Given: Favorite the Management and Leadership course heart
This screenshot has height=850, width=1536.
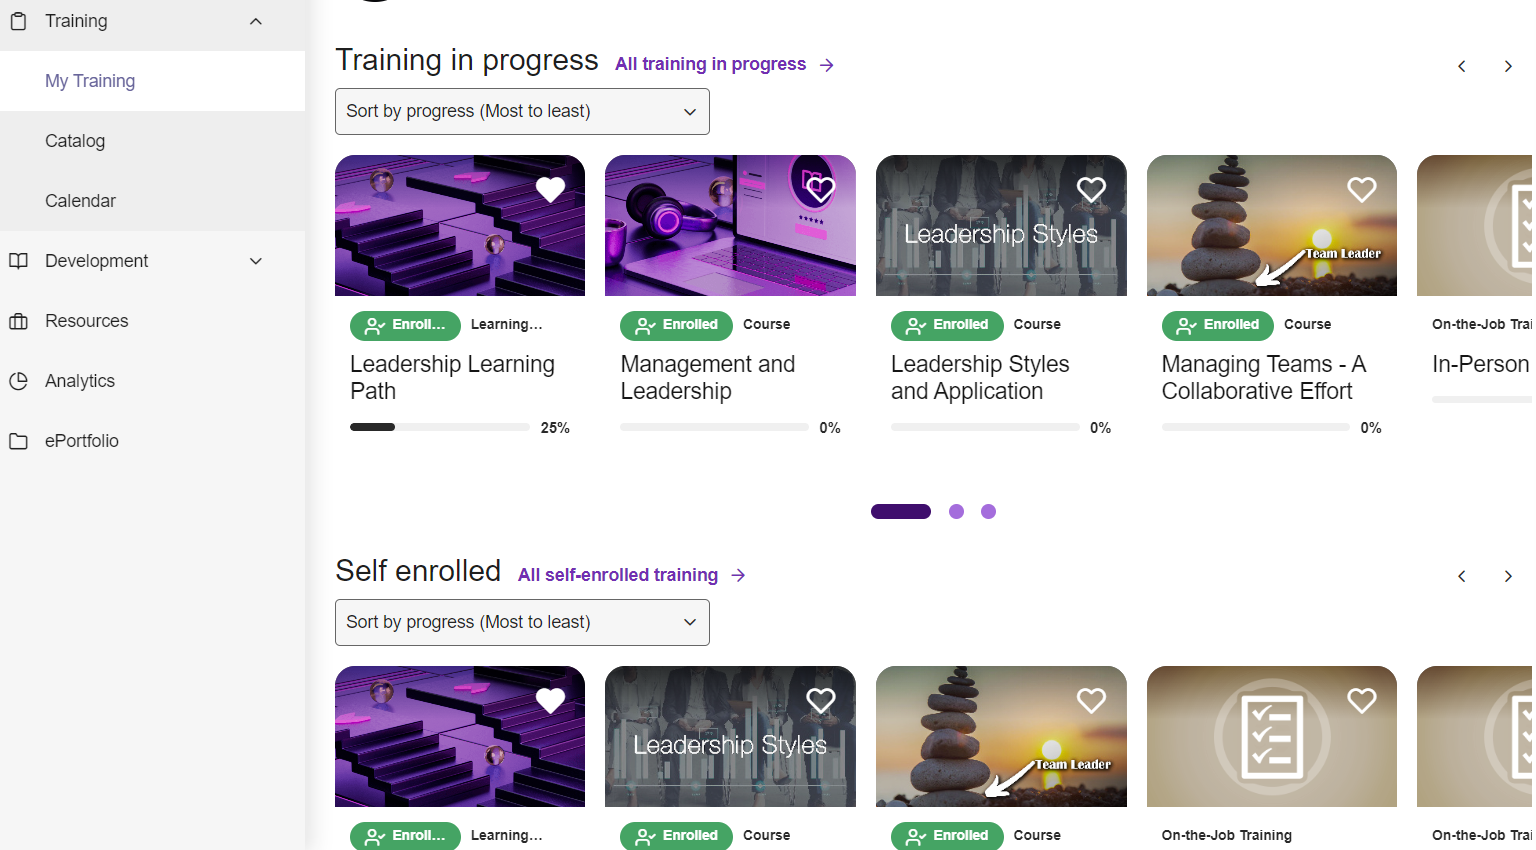Looking at the screenshot, I should coord(820,189).
